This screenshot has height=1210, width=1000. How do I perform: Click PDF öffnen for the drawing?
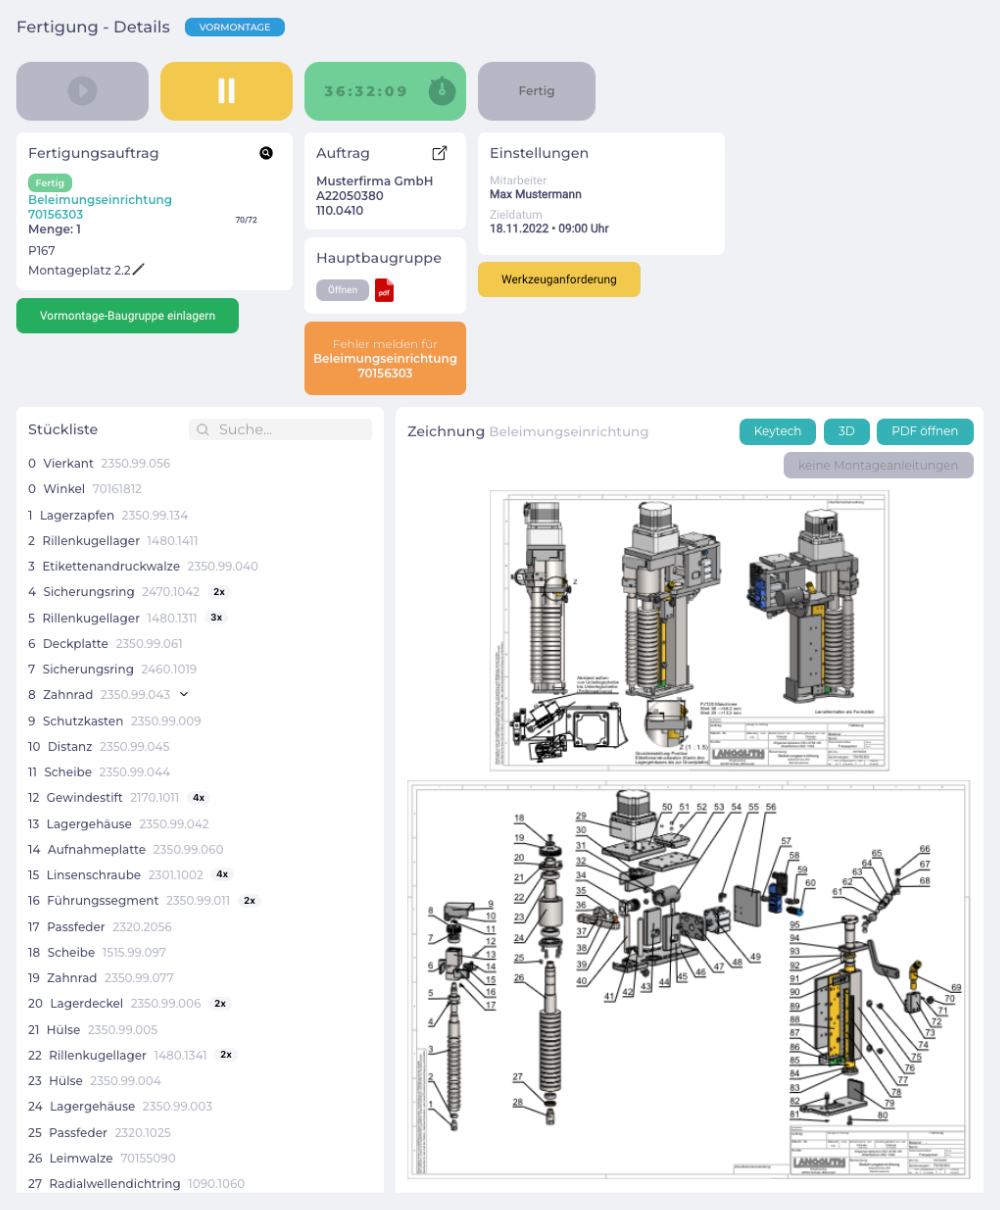[x=924, y=431]
